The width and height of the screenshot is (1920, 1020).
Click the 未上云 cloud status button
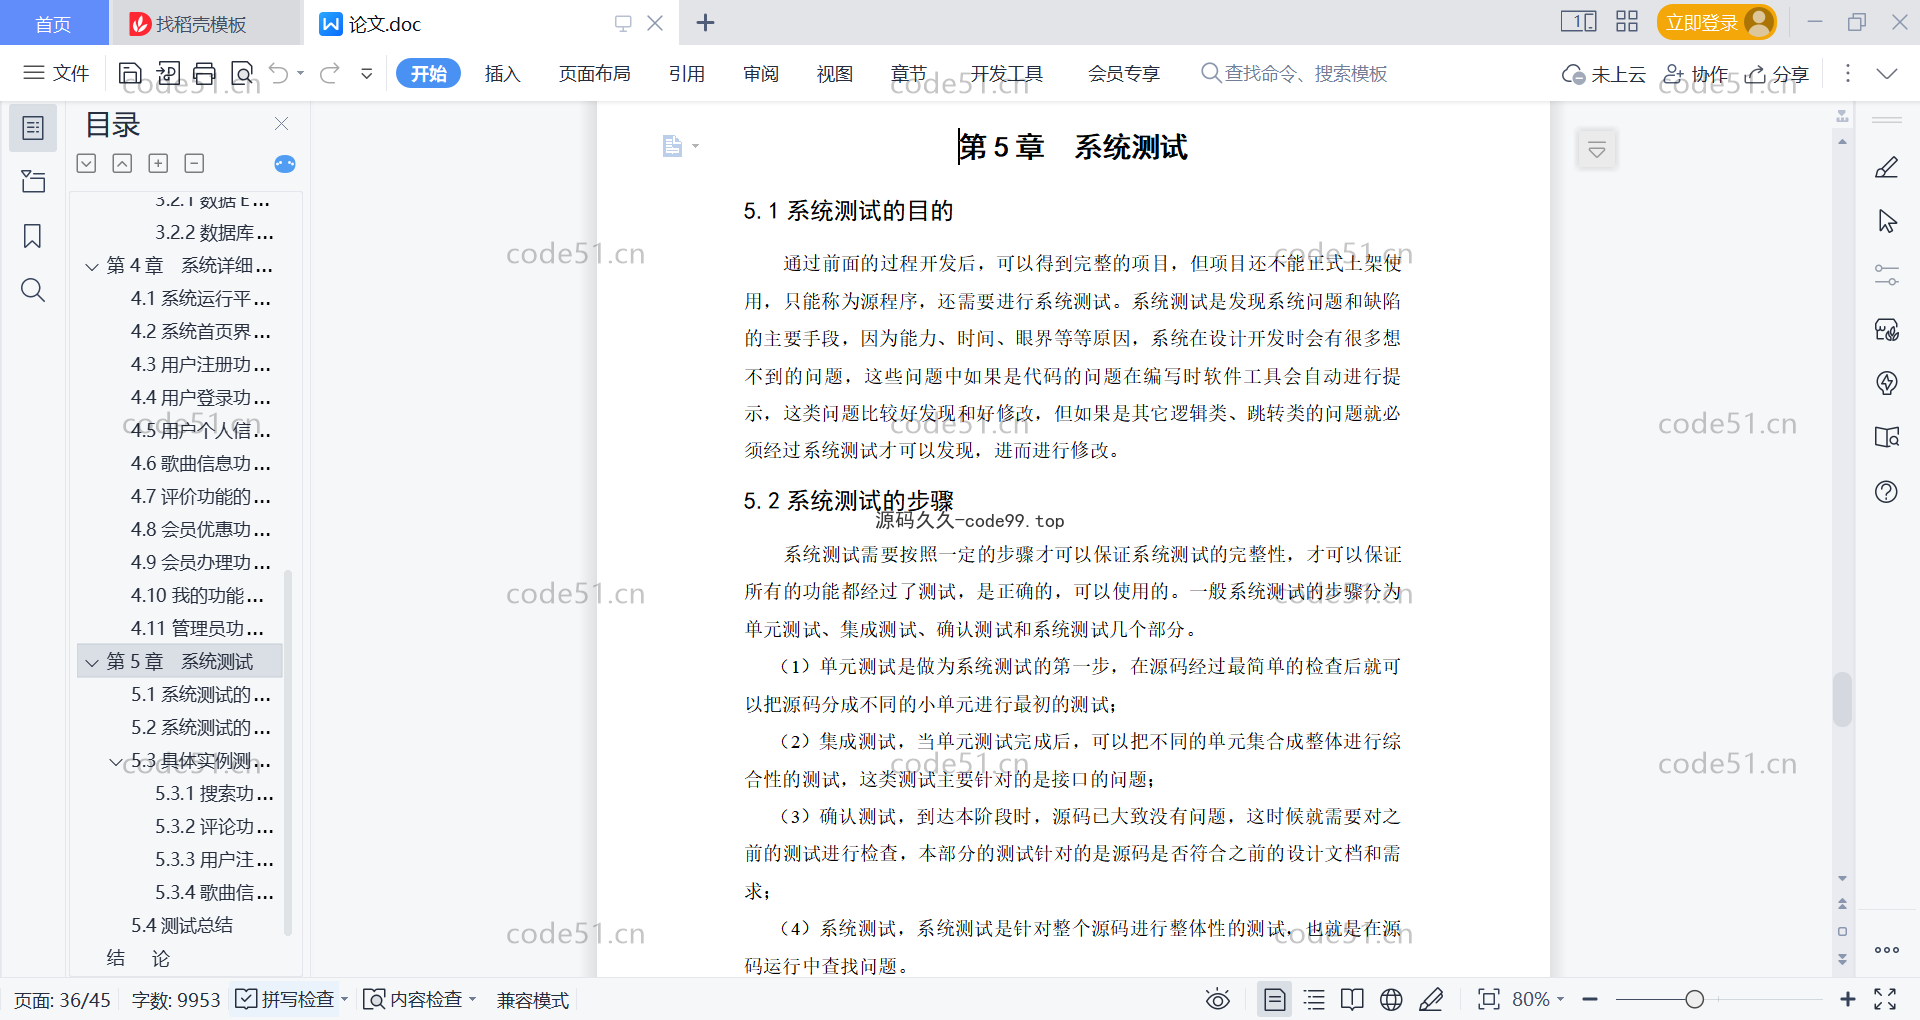coord(1603,74)
